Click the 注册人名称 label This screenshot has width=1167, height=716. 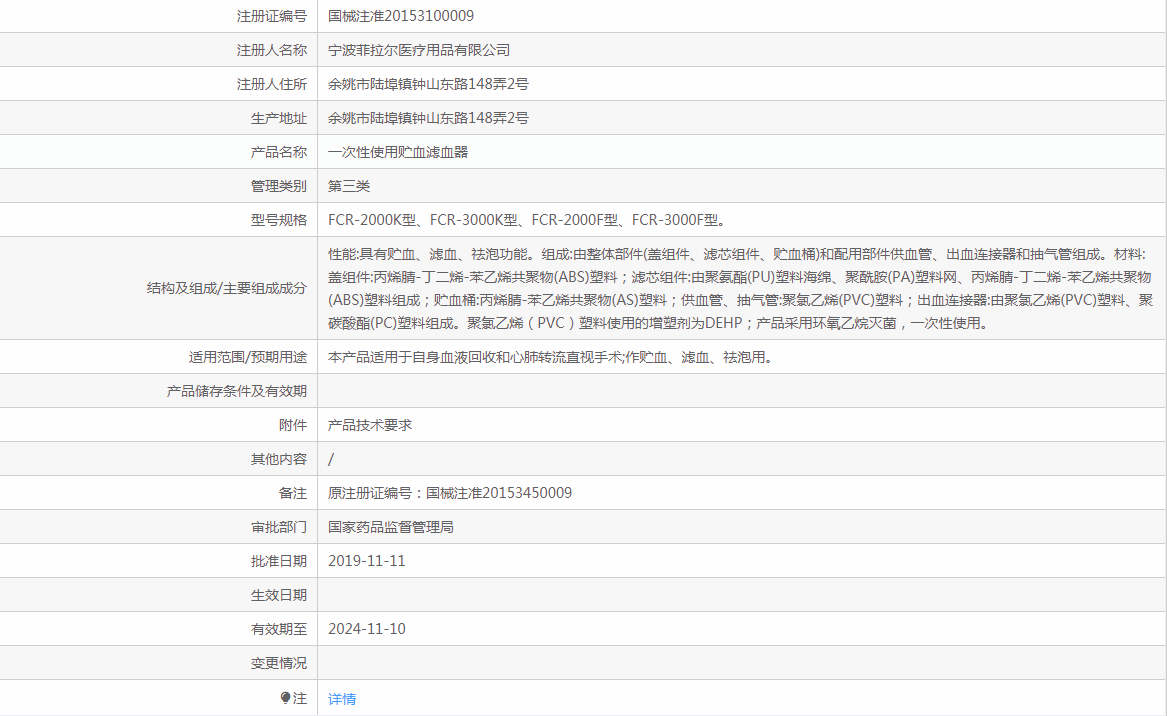click(272, 50)
